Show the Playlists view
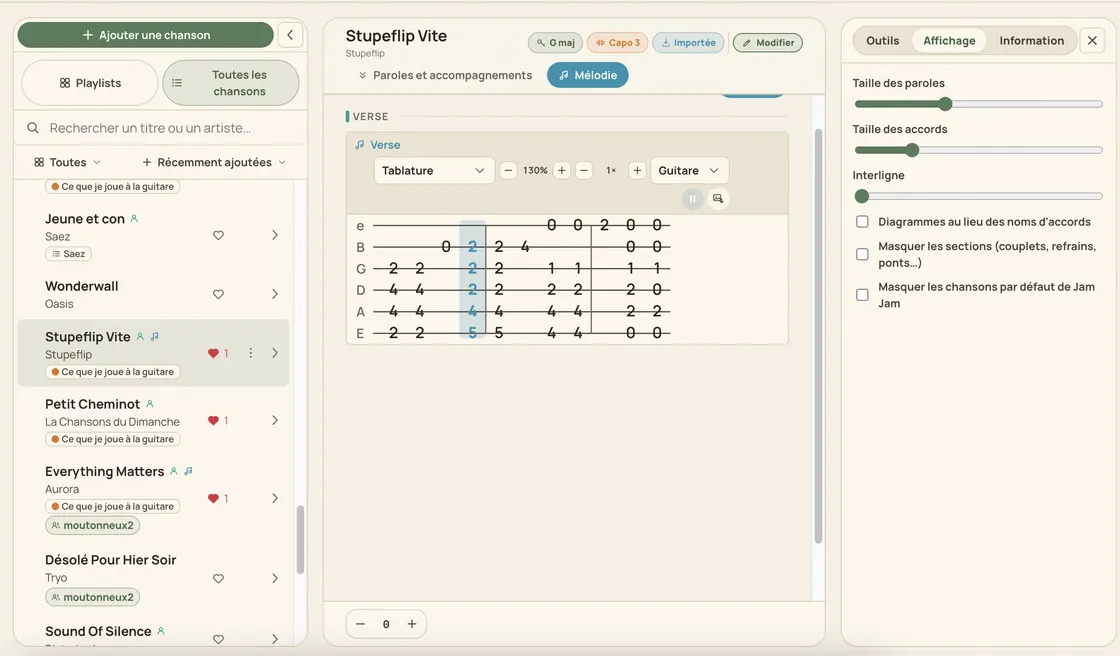The width and height of the screenshot is (1120, 656). [x=90, y=83]
